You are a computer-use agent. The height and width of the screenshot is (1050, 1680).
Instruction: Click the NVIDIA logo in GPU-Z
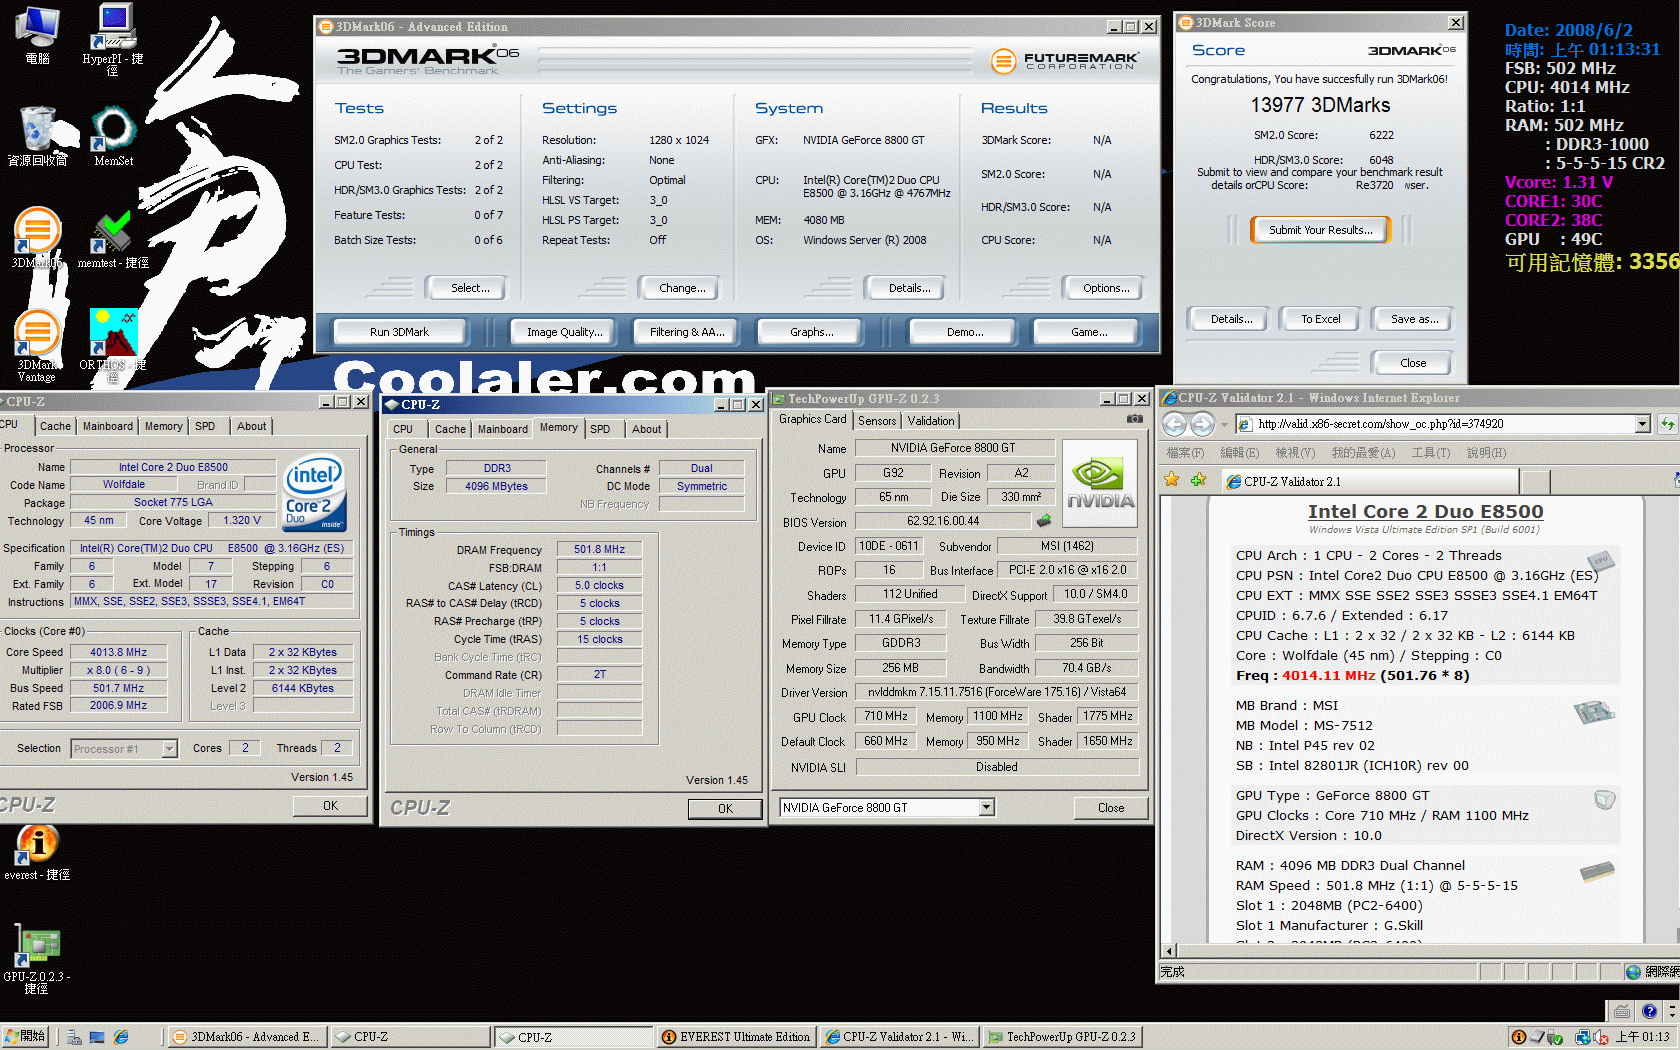coord(1100,484)
